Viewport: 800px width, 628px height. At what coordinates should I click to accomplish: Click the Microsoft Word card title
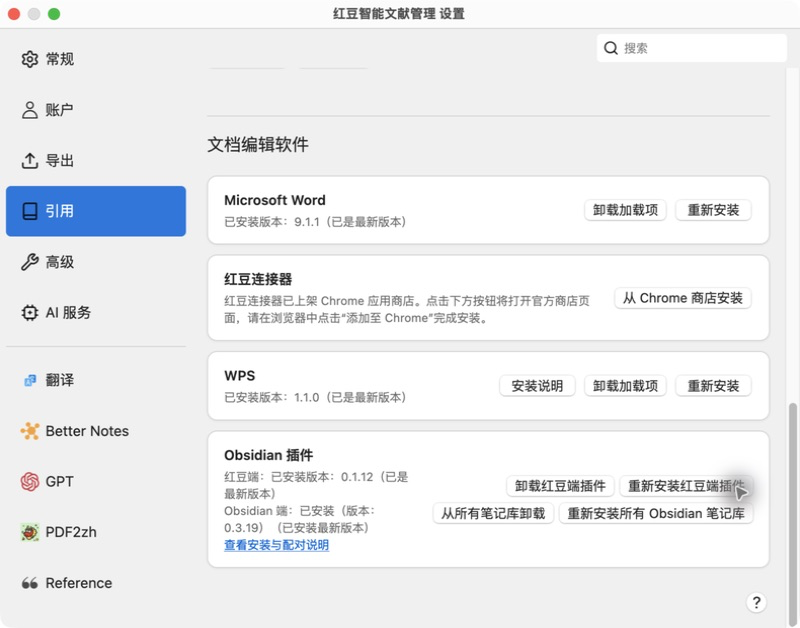point(274,200)
